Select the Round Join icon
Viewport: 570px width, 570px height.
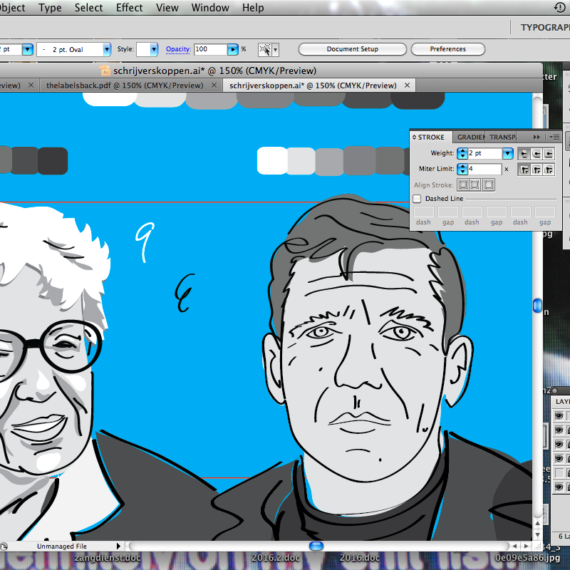(x=536, y=169)
